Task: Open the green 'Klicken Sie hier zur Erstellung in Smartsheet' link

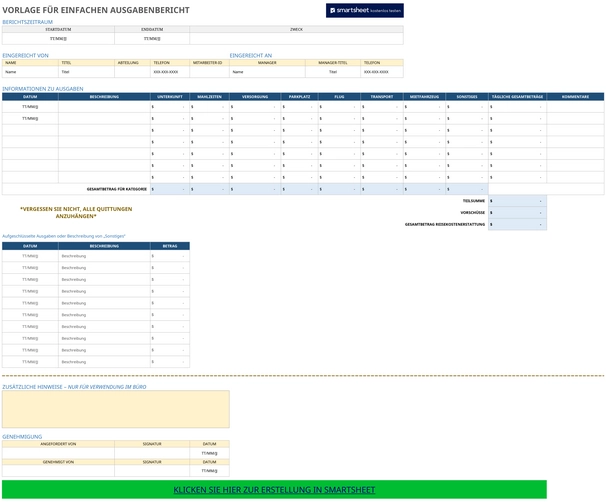Action: point(274,490)
